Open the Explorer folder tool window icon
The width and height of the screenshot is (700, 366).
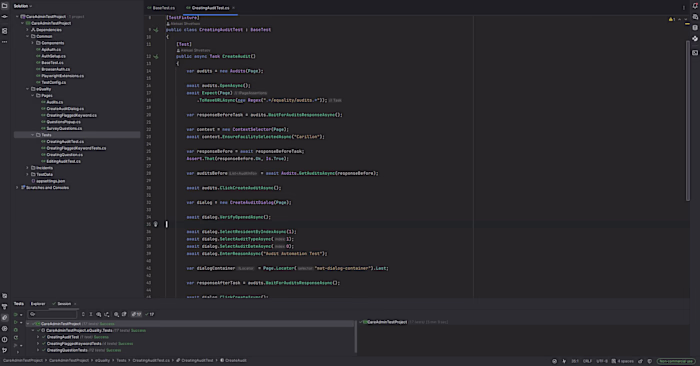click(x=4, y=6)
